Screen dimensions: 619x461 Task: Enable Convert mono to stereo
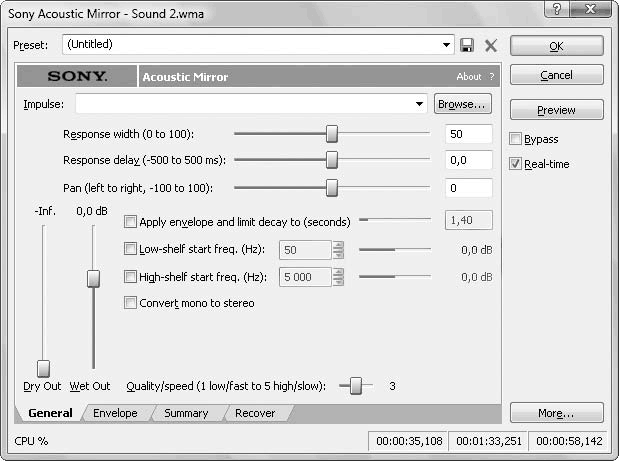click(x=130, y=303)
